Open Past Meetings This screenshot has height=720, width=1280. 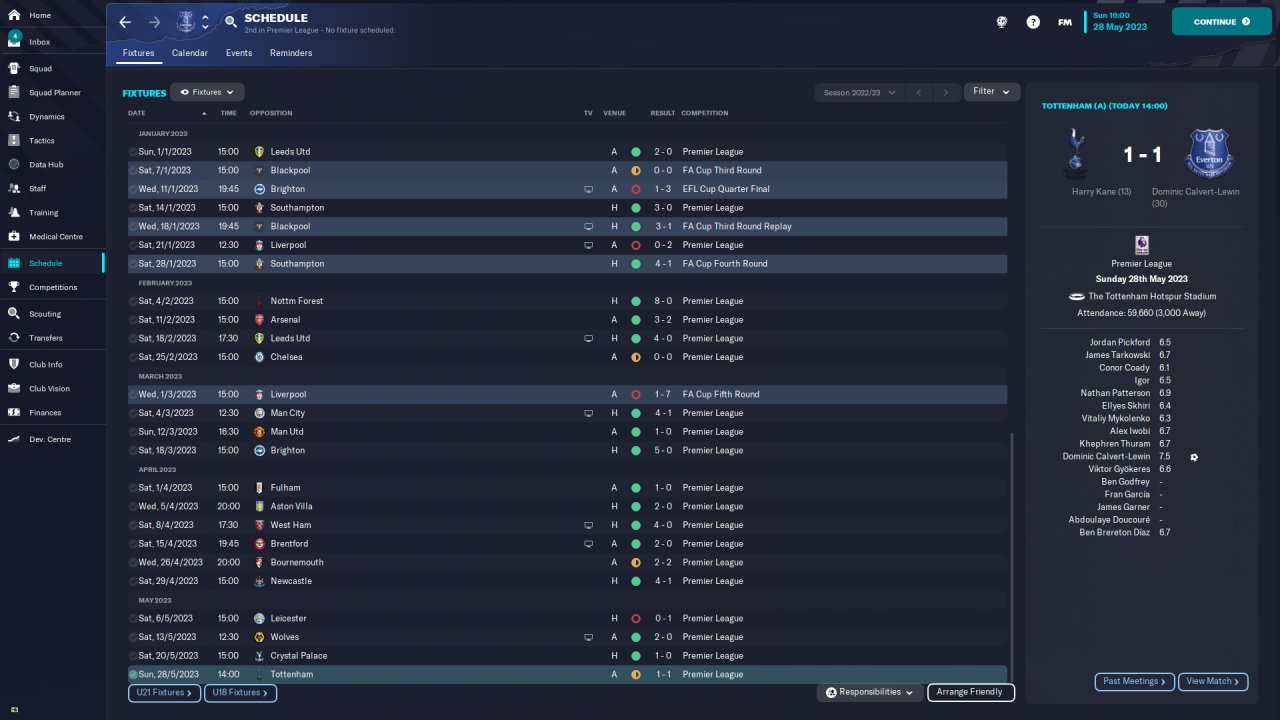(x=1134, y=682)
